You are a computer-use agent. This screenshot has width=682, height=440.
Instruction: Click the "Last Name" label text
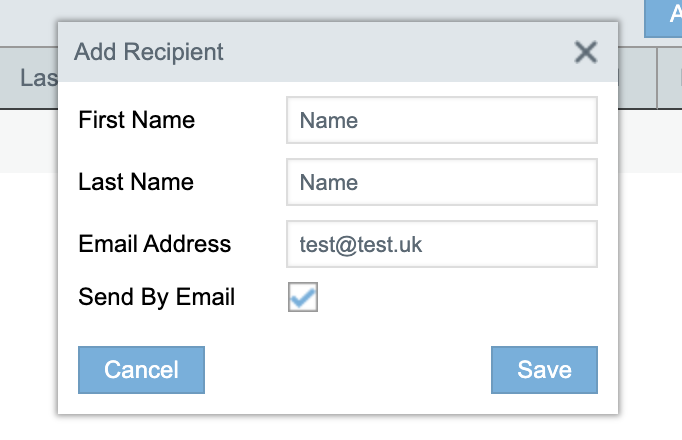(x=136, y=182)
